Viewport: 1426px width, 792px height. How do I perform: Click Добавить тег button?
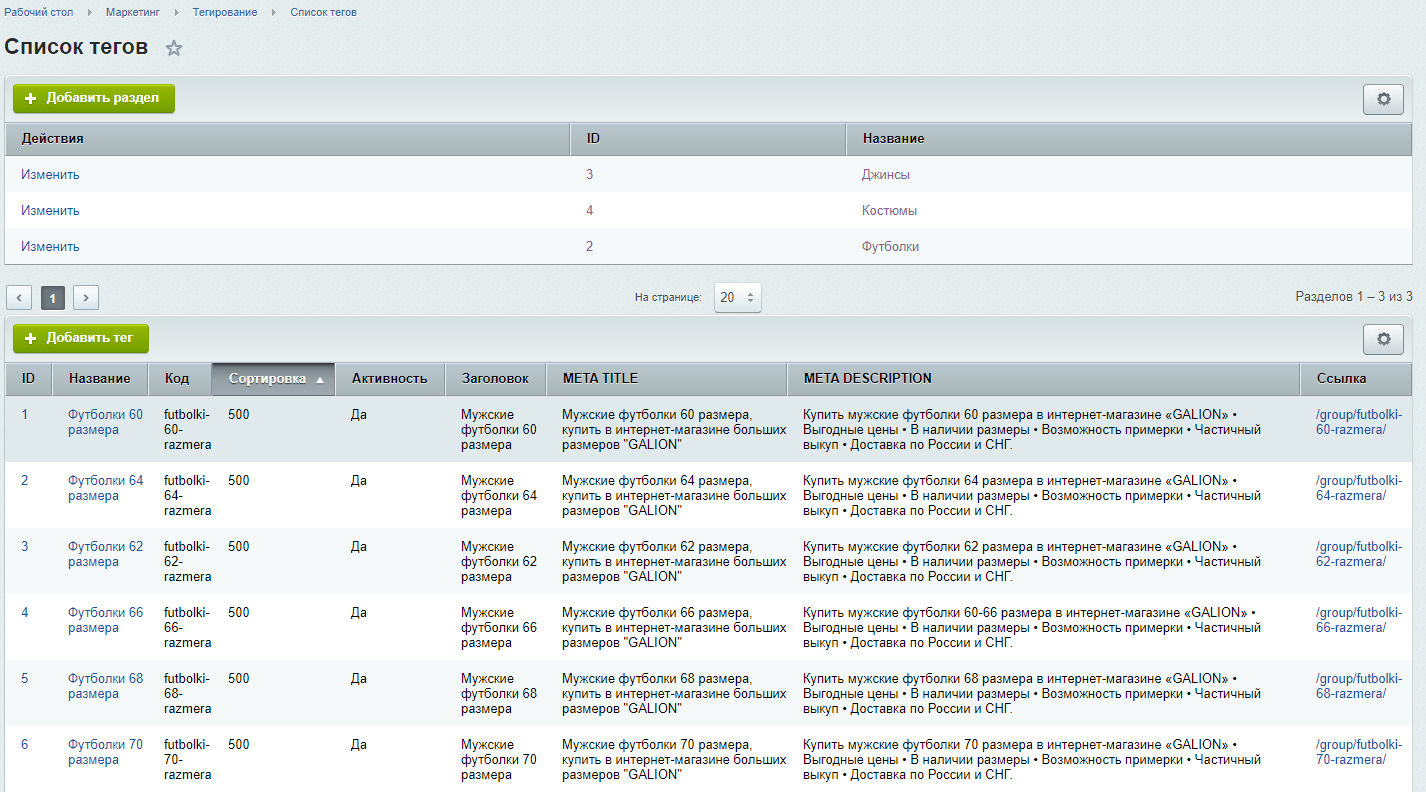pyautogui.click(x=81, y=338)
